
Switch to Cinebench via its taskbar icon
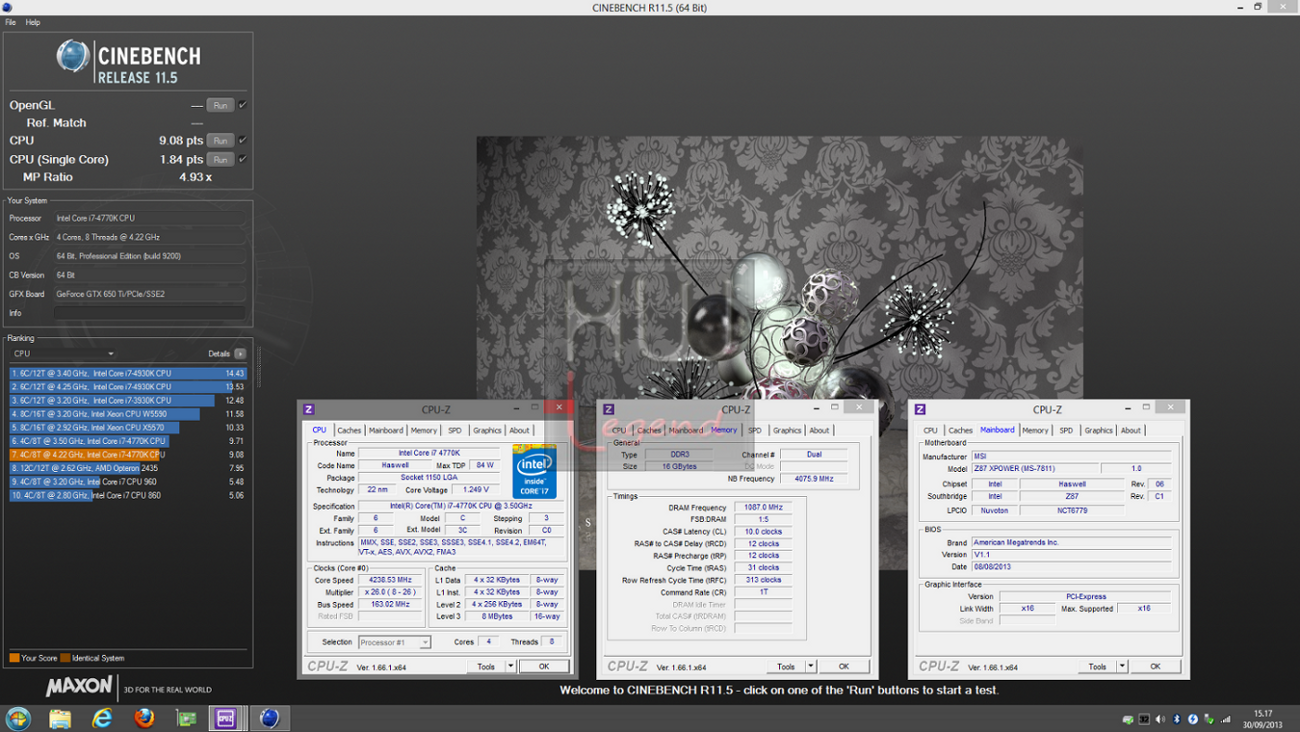click(x=269, y=718)
